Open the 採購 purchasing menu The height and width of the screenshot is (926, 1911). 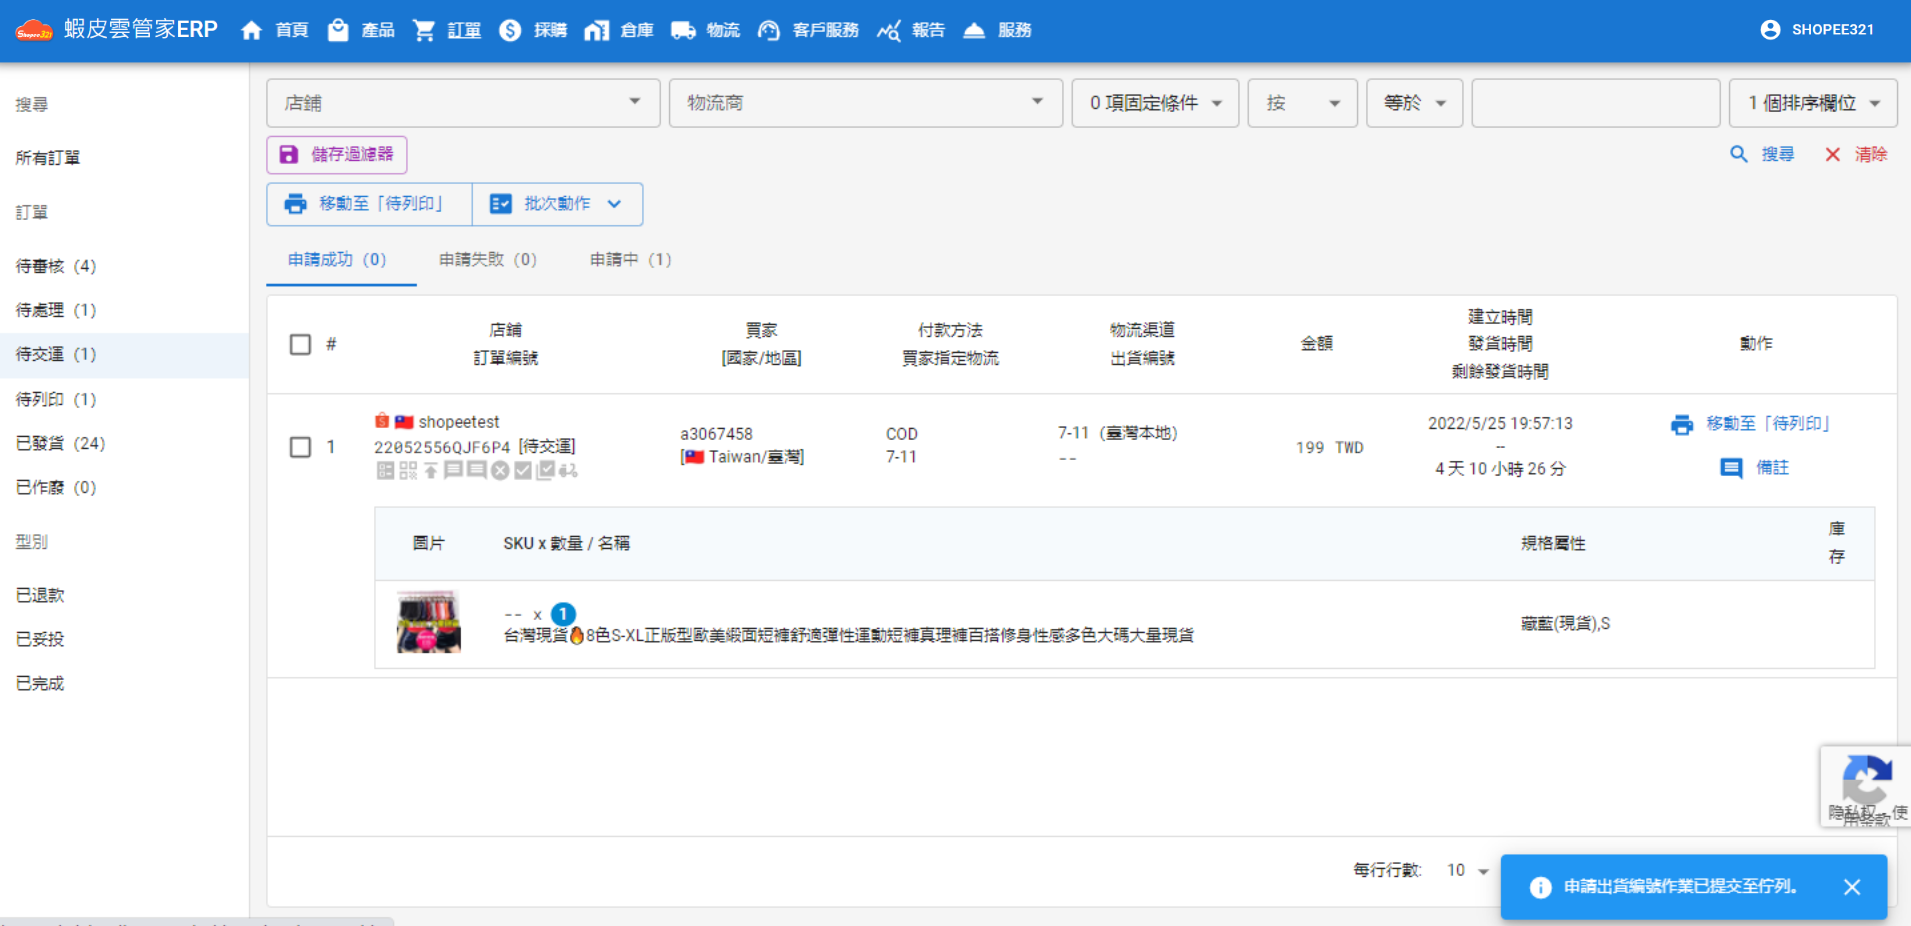(533, 30)
